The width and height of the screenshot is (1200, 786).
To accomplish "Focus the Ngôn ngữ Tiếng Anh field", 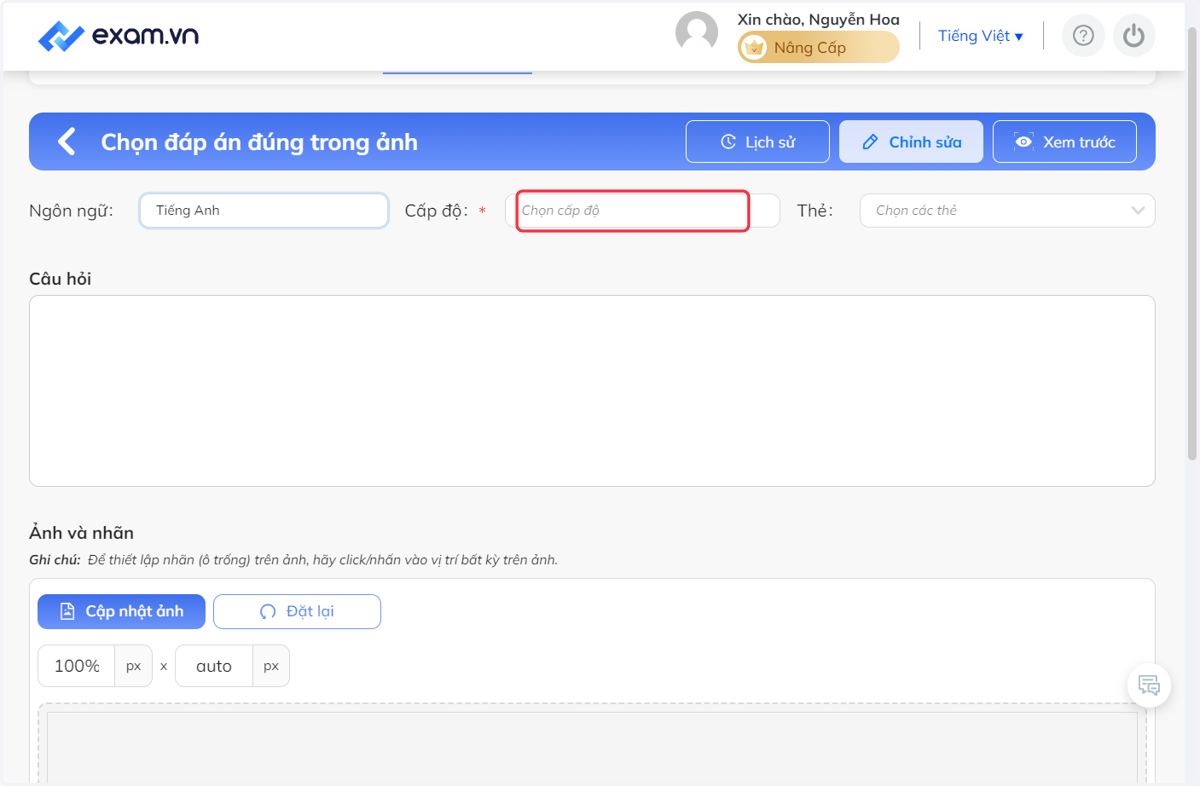I will click(x=264, y=210).
